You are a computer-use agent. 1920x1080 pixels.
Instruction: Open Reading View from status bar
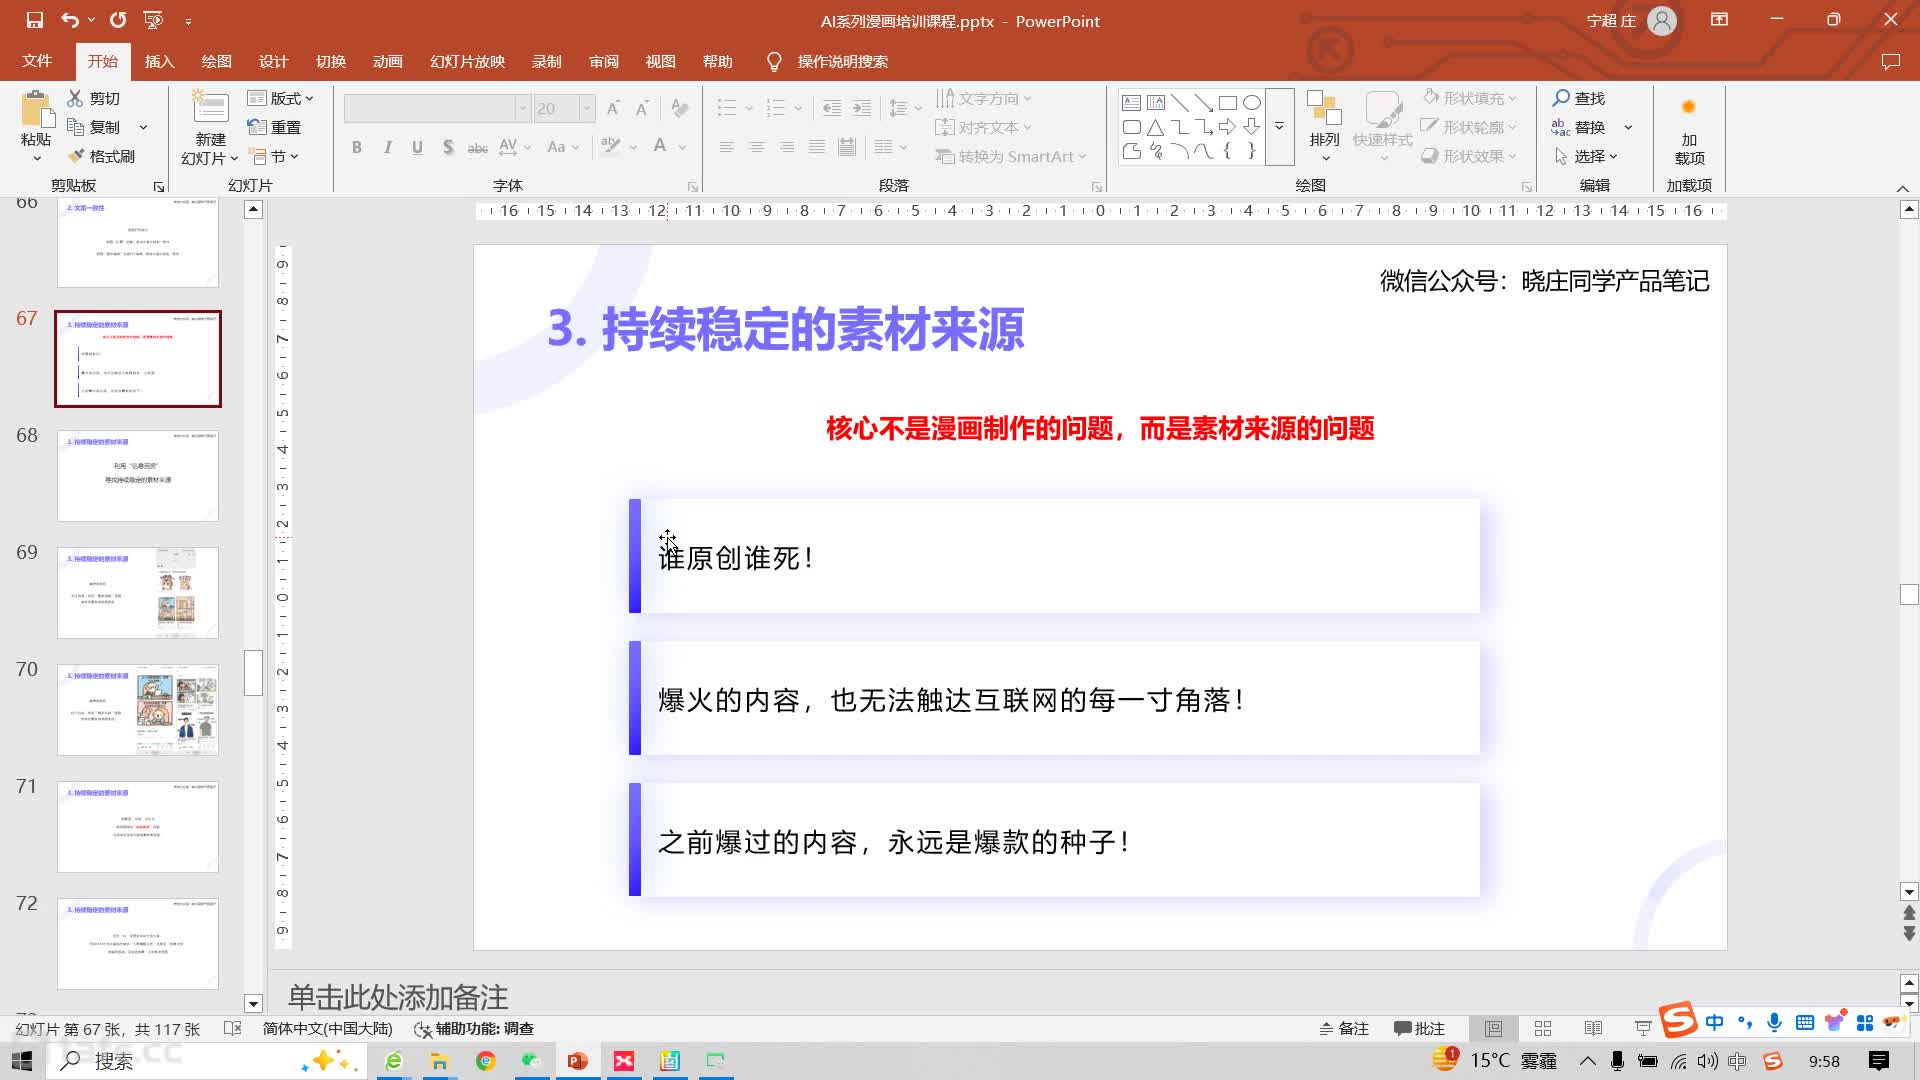click(1593, 1028)
